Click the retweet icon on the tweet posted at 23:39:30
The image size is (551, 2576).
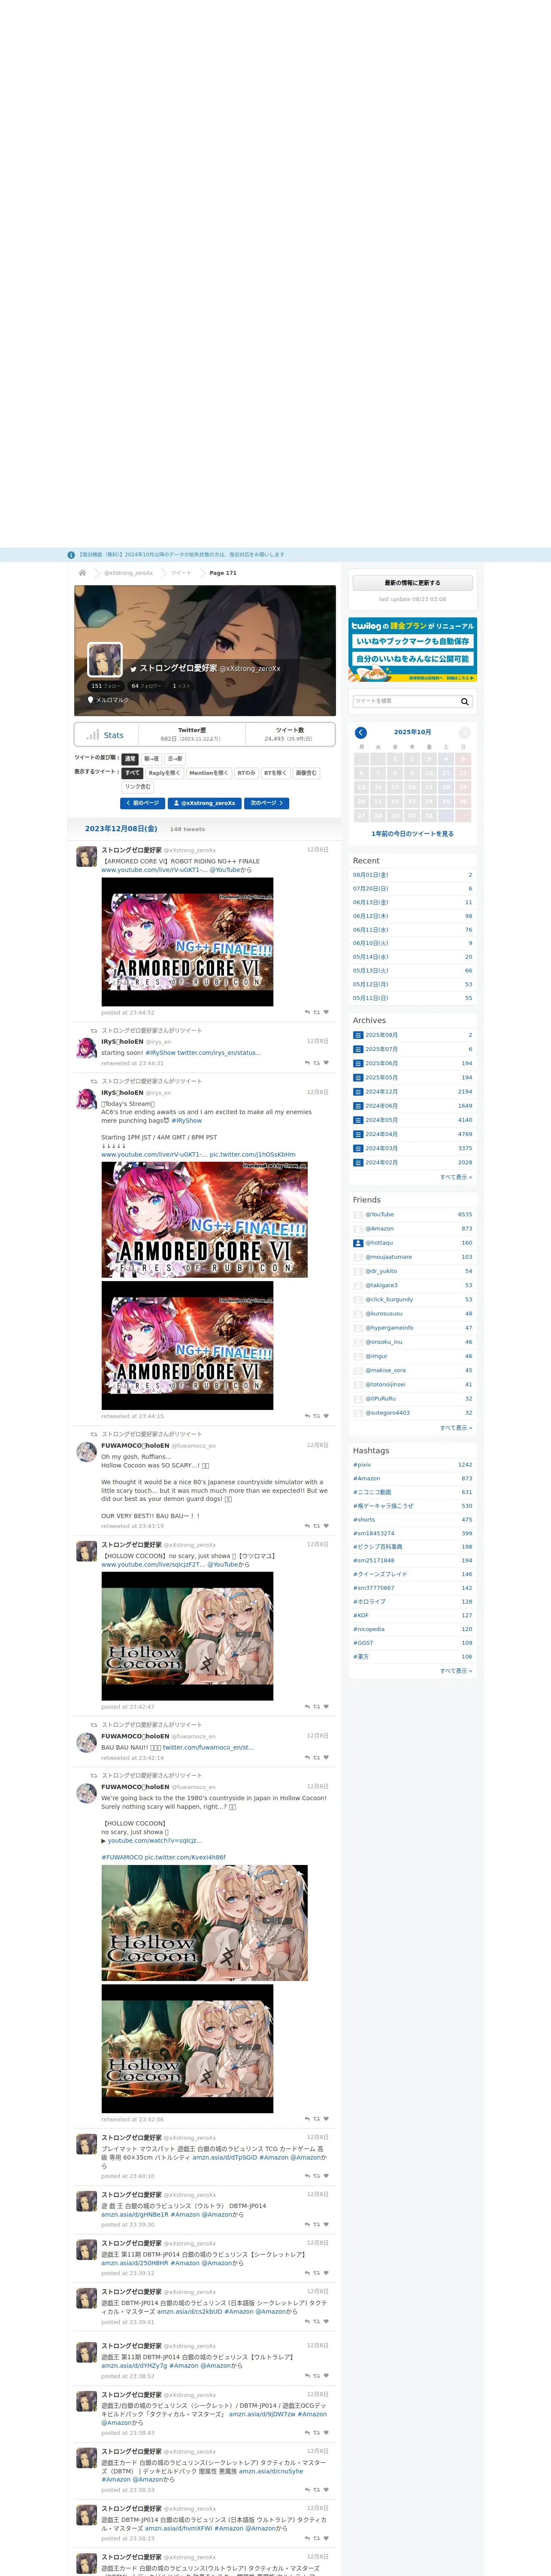[x=317, y=2225]
